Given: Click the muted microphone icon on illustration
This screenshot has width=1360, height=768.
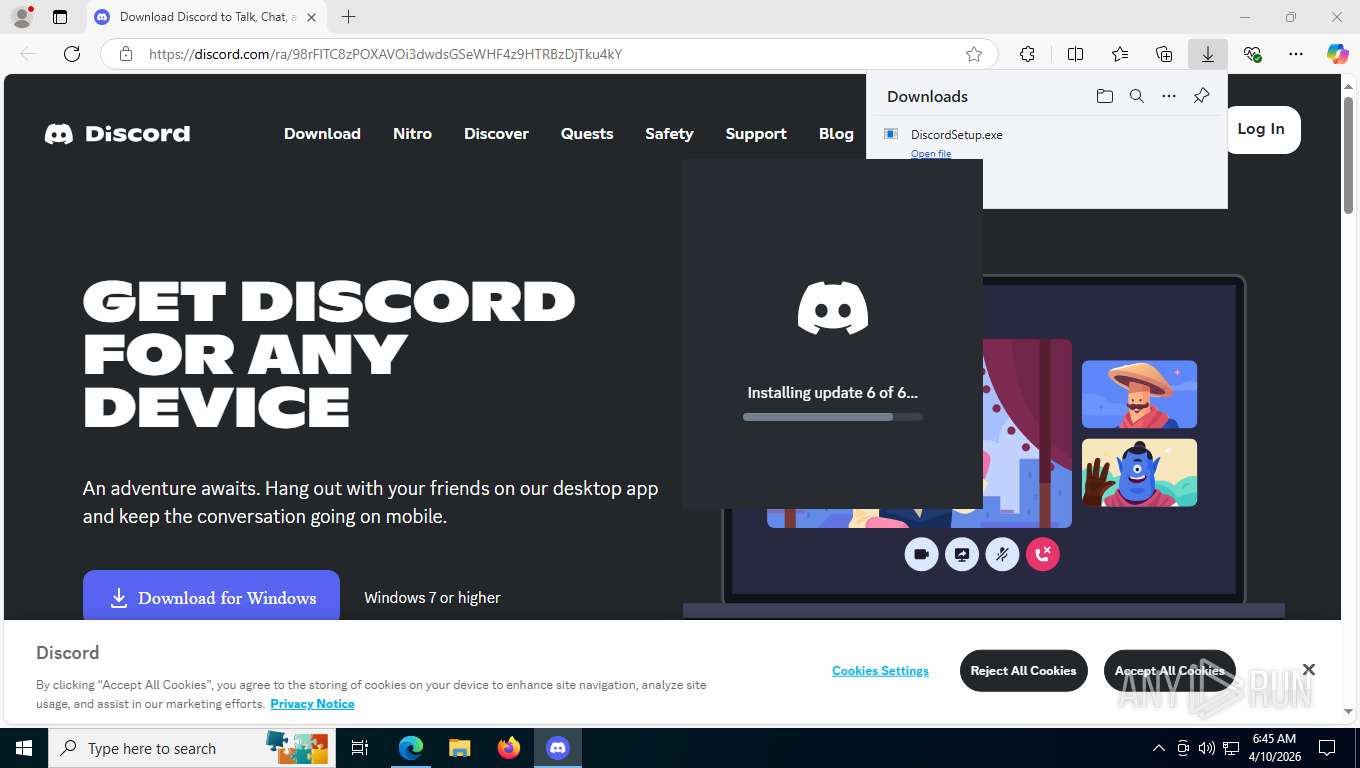Looking at the screenshot, I should tap(1002, 554).
